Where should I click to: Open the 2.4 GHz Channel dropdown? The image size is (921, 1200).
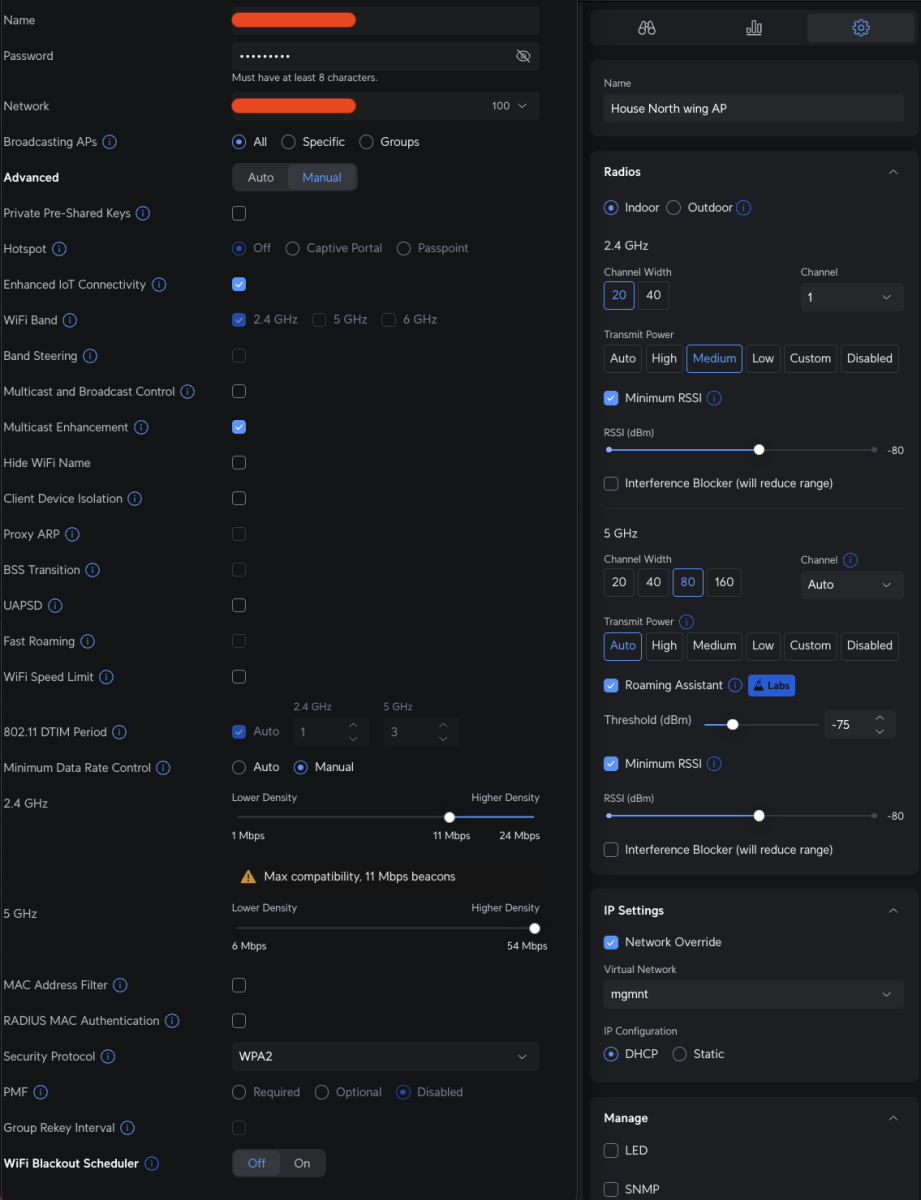851,297
